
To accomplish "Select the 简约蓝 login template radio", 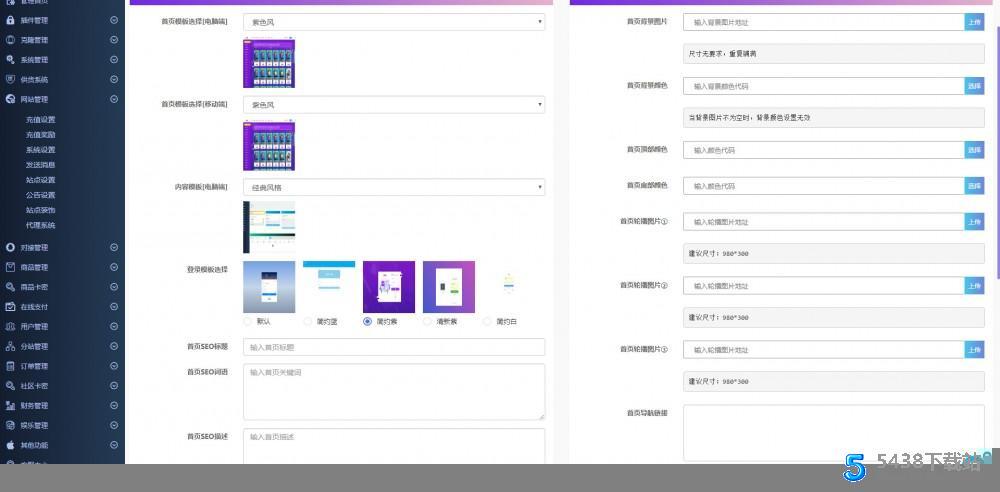I will (x=307, y=322).
